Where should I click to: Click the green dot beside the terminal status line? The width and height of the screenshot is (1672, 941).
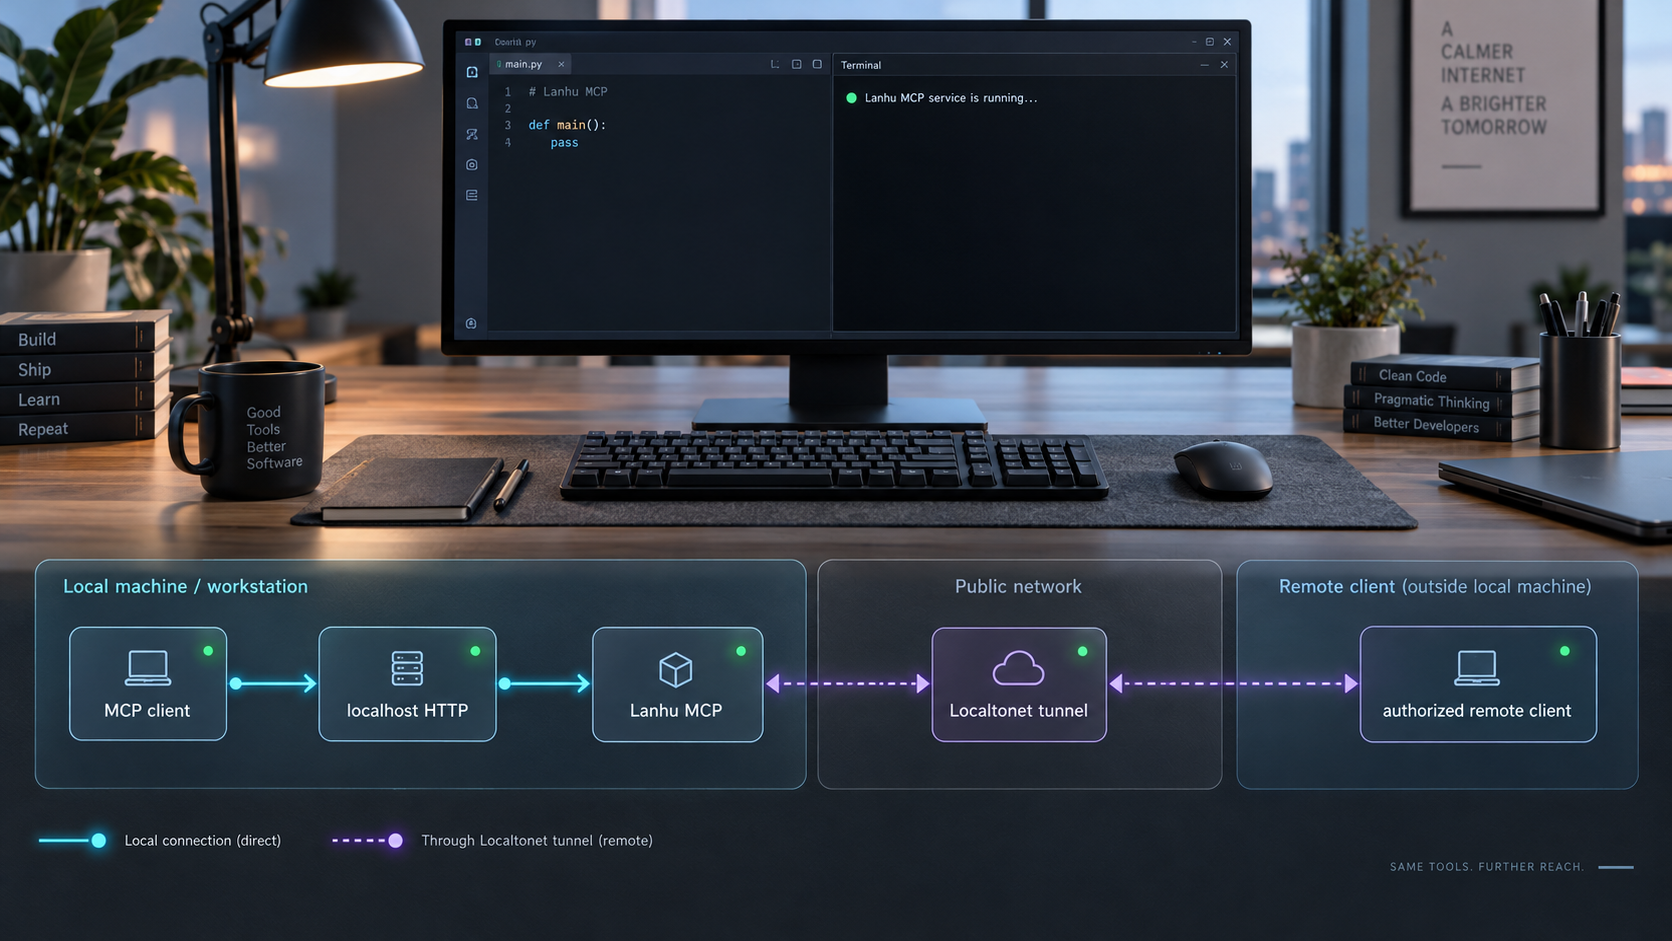click(851, 98)
